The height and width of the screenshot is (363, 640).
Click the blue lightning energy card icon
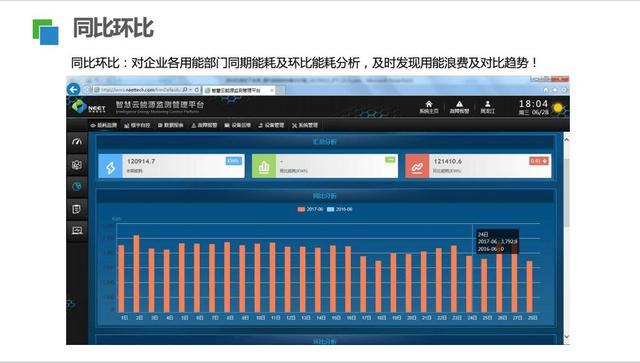click(x=110, y=166)
